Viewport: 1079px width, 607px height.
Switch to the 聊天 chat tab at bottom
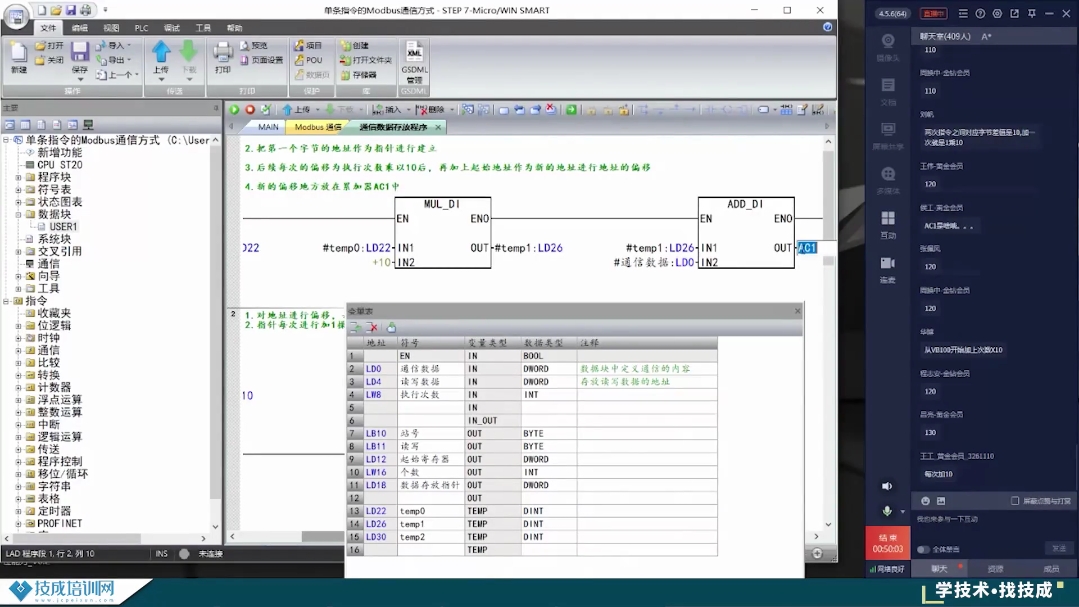(939, 569)
